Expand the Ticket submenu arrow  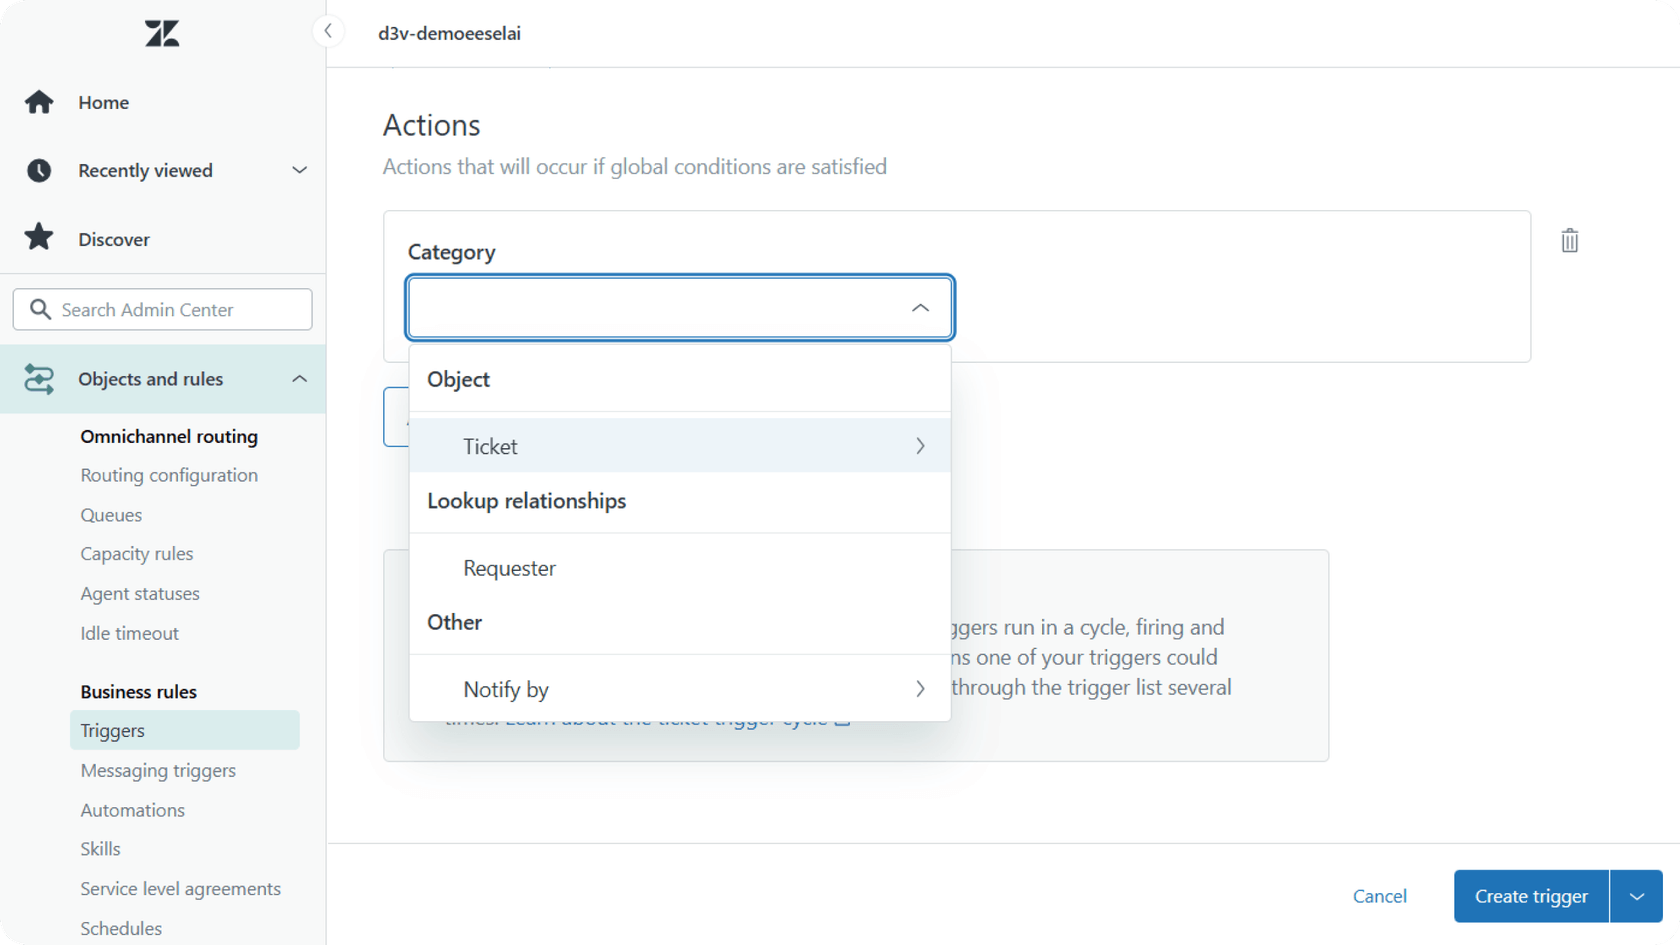click(x=919, y=446)
